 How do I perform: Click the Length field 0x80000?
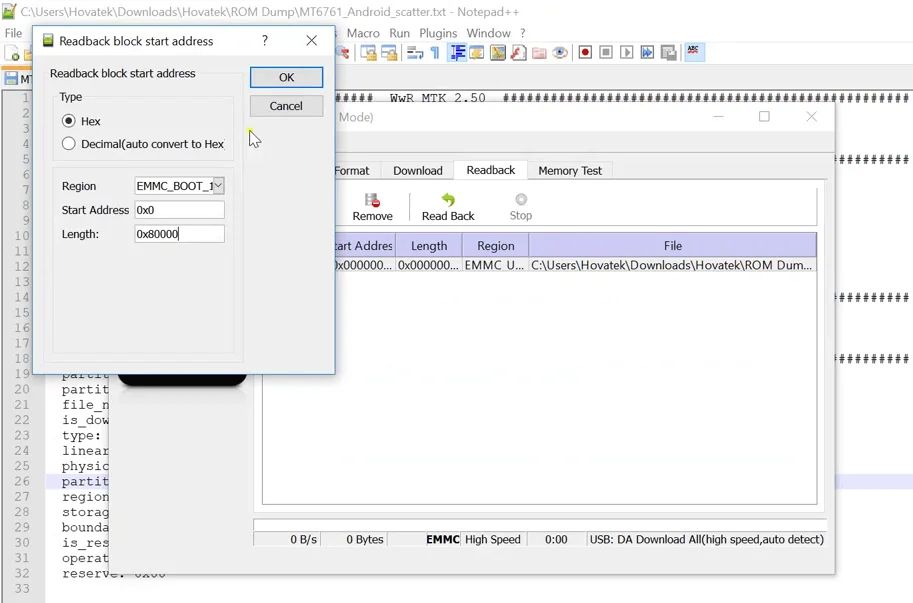pos(179,233)
